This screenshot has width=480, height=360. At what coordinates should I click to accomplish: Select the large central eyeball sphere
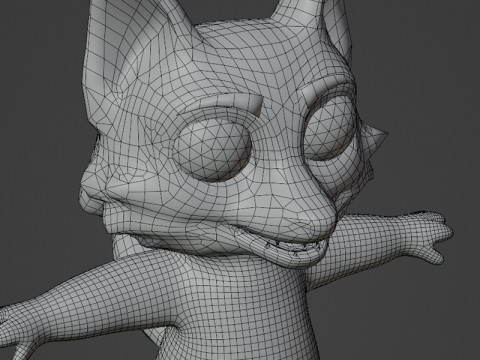point(213,151)
